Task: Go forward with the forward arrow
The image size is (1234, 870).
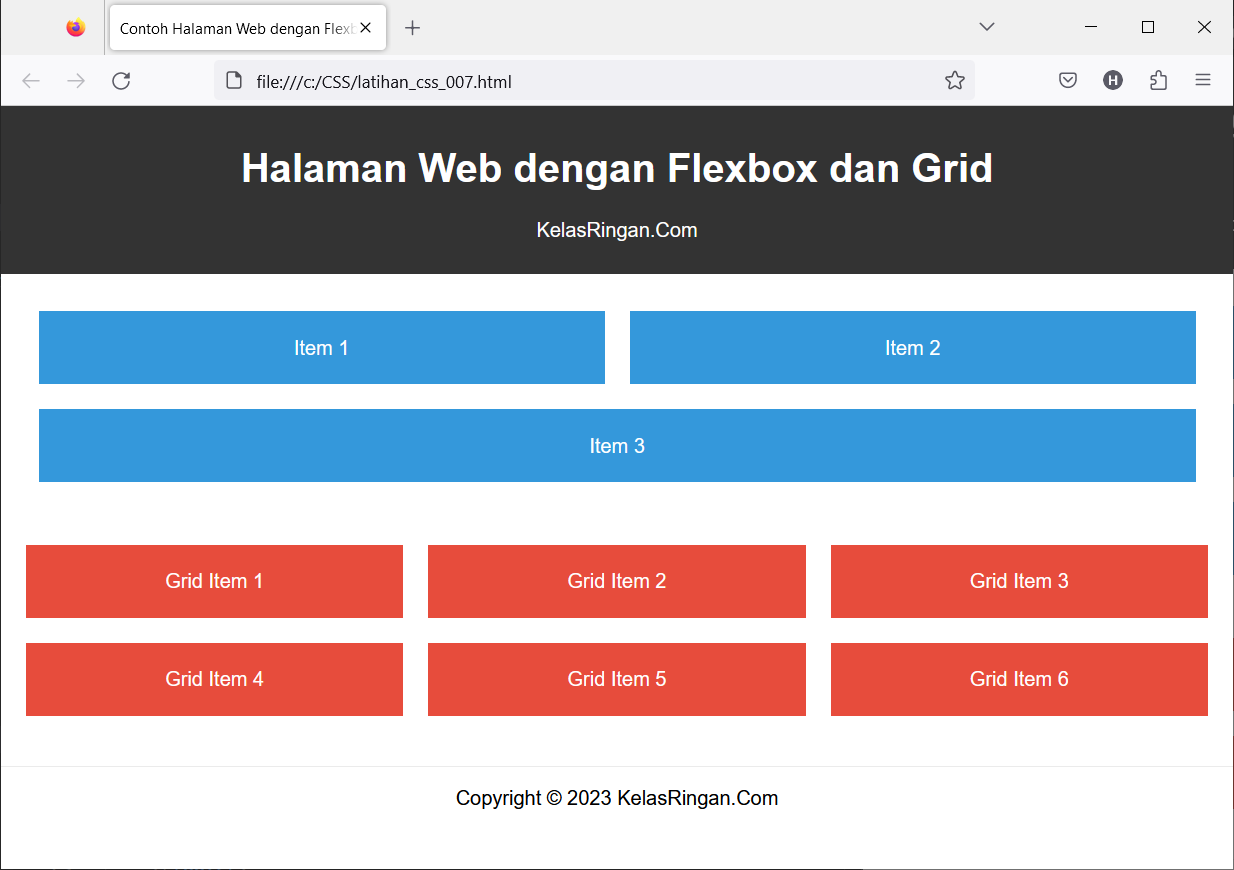Action: point(76,81)
